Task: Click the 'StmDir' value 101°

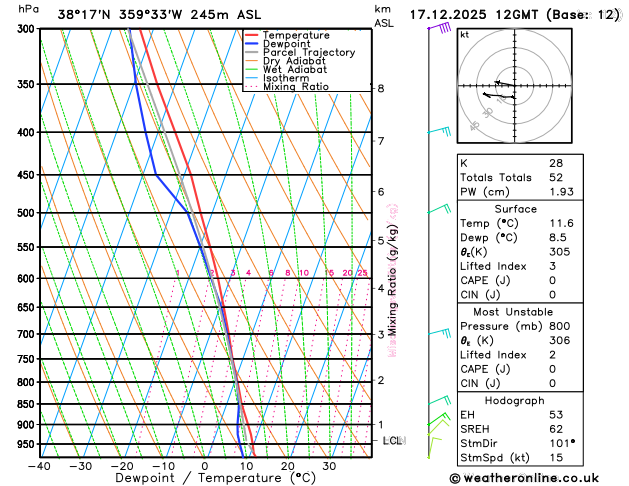Action: [x=562, y=443]
